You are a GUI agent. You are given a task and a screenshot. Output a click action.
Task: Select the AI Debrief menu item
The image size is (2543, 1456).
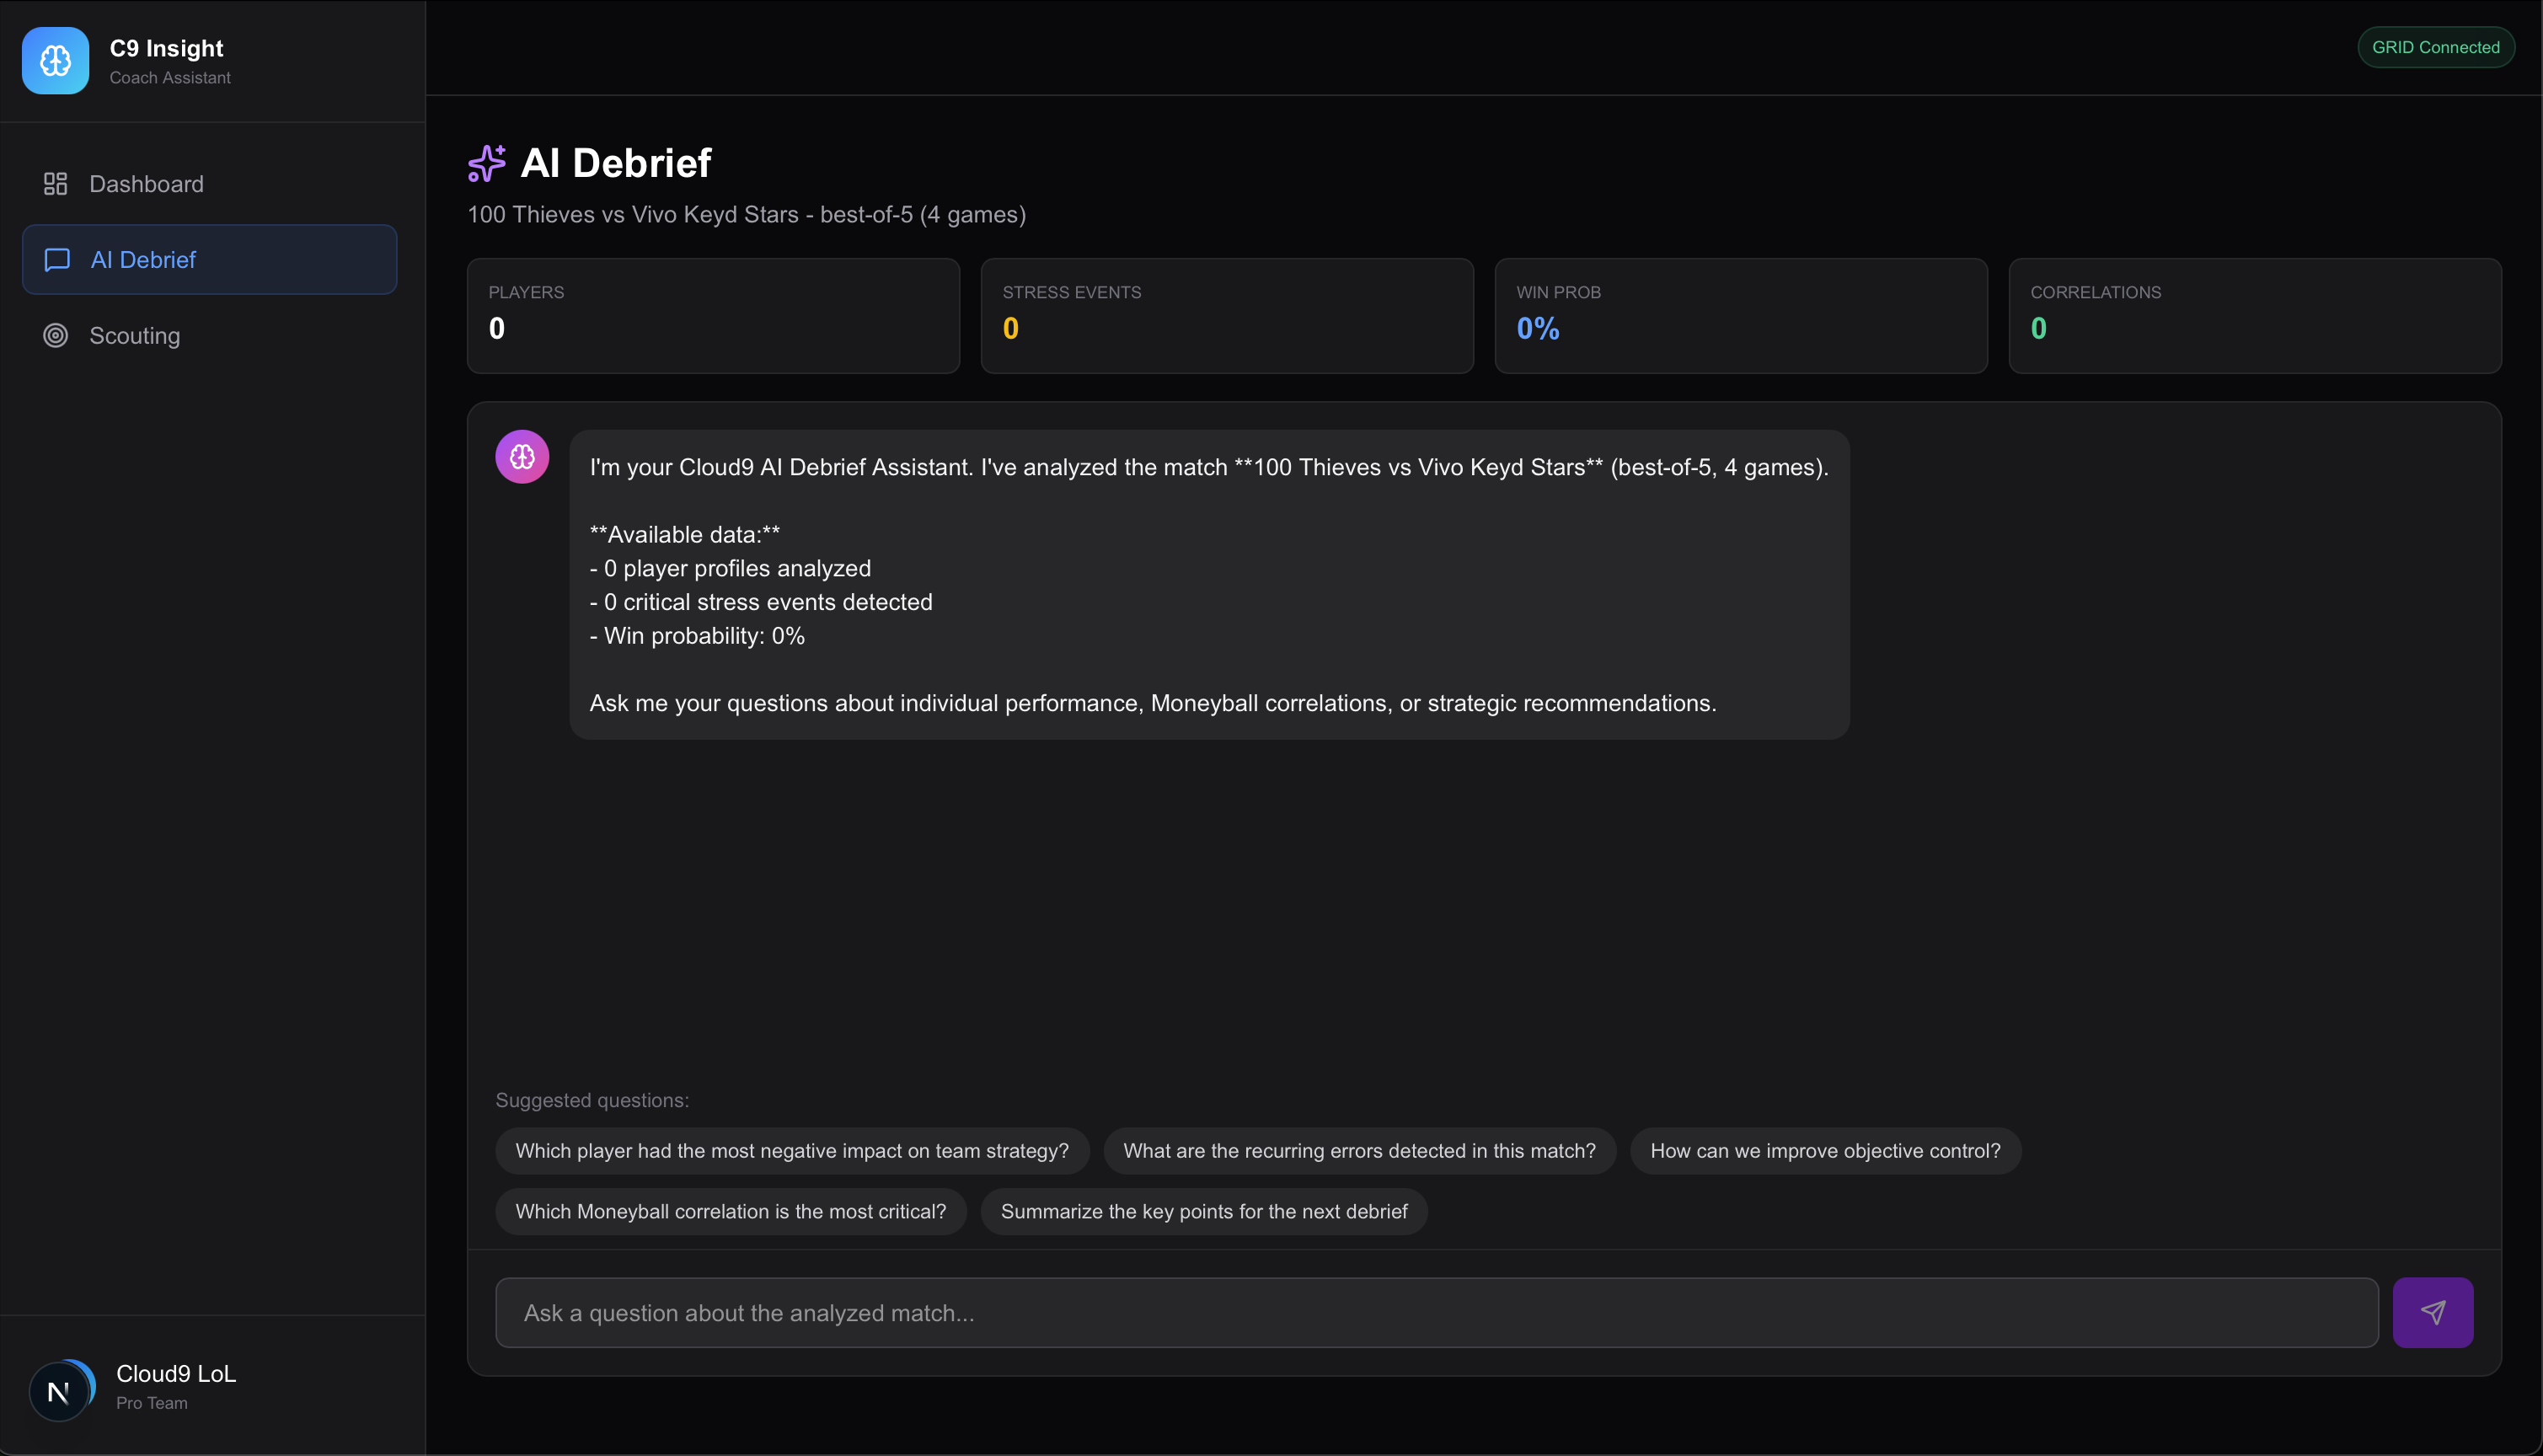point(209,260)
